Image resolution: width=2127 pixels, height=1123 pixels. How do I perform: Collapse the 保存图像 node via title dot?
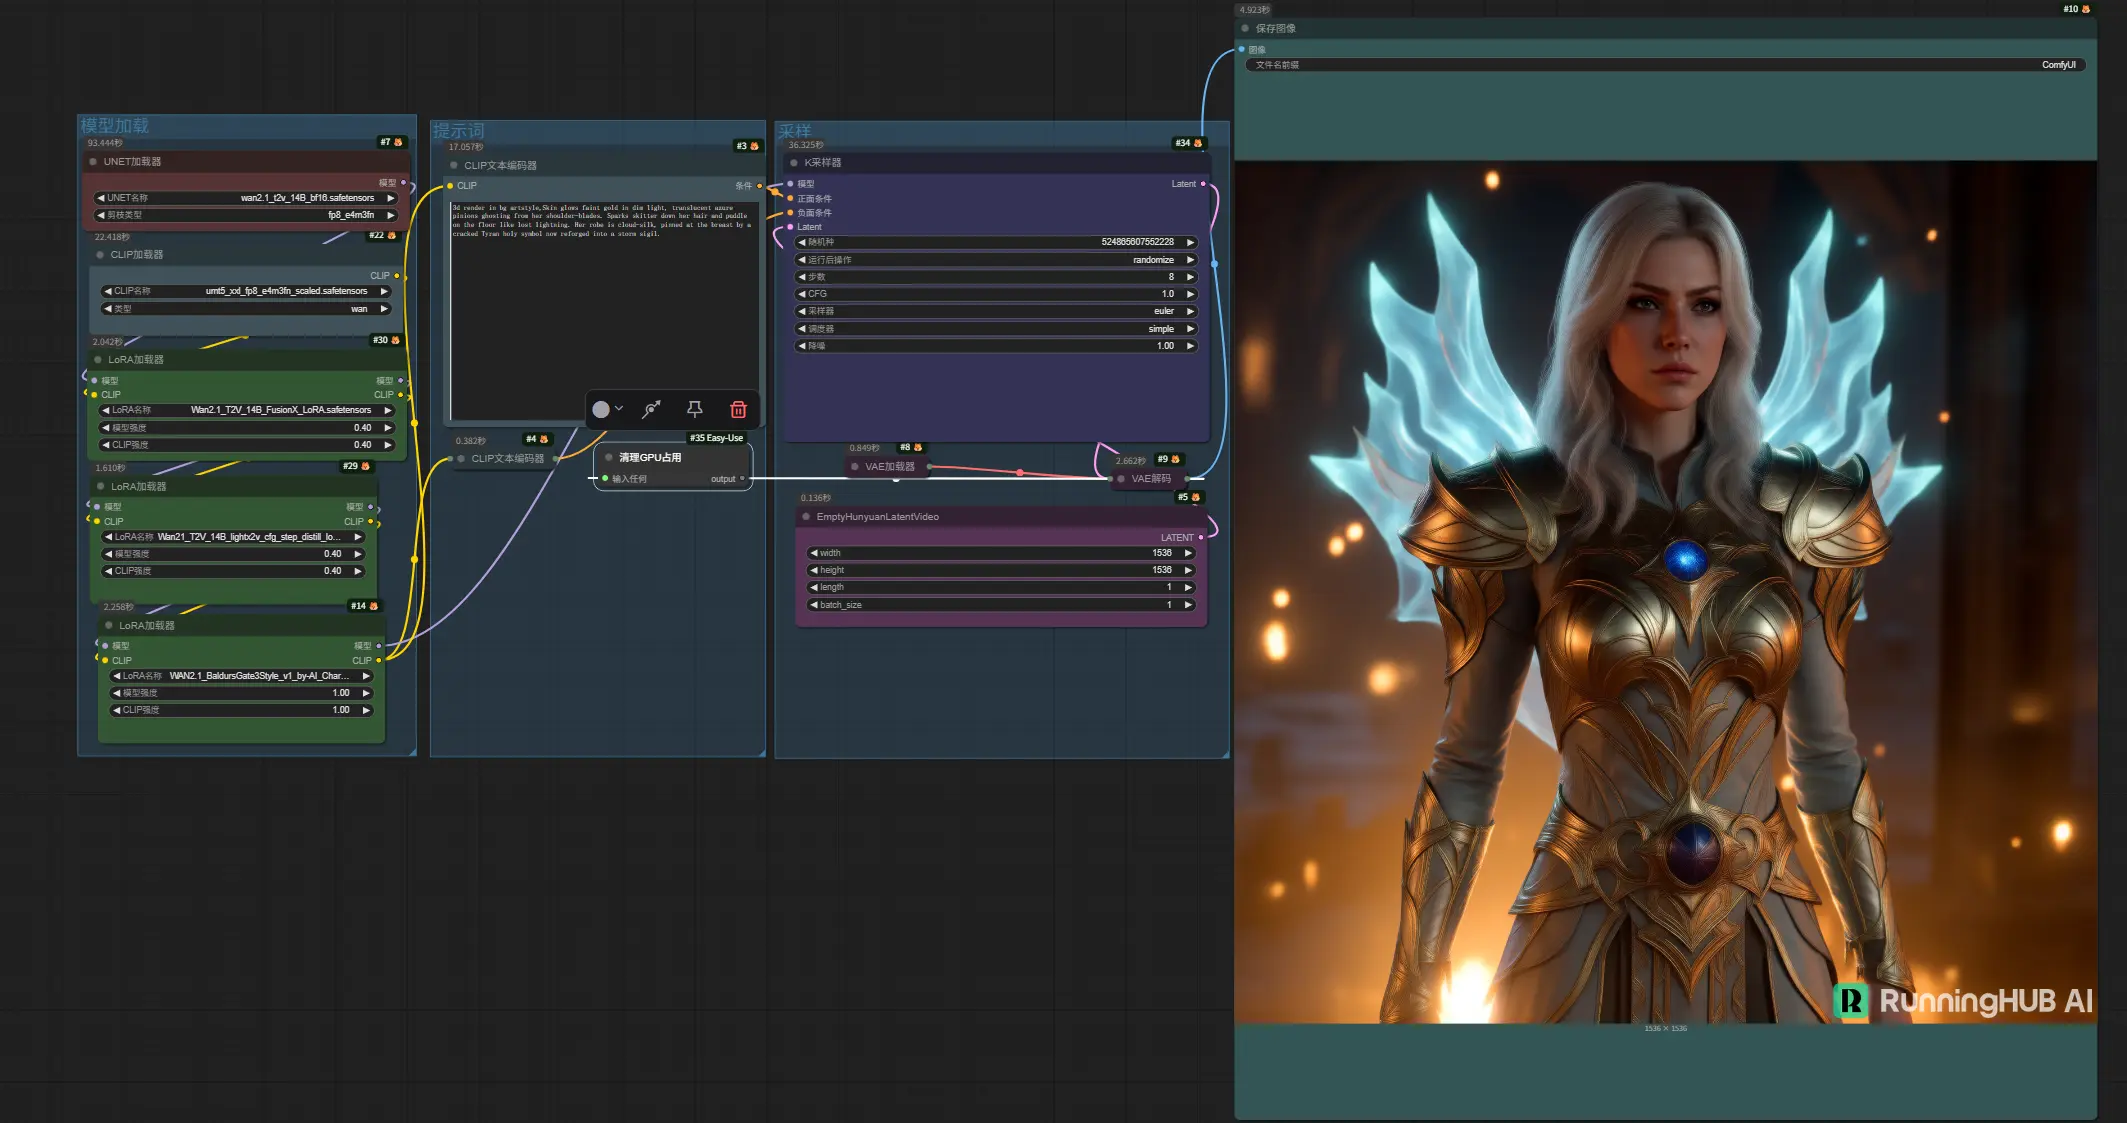pos(1245,29)
